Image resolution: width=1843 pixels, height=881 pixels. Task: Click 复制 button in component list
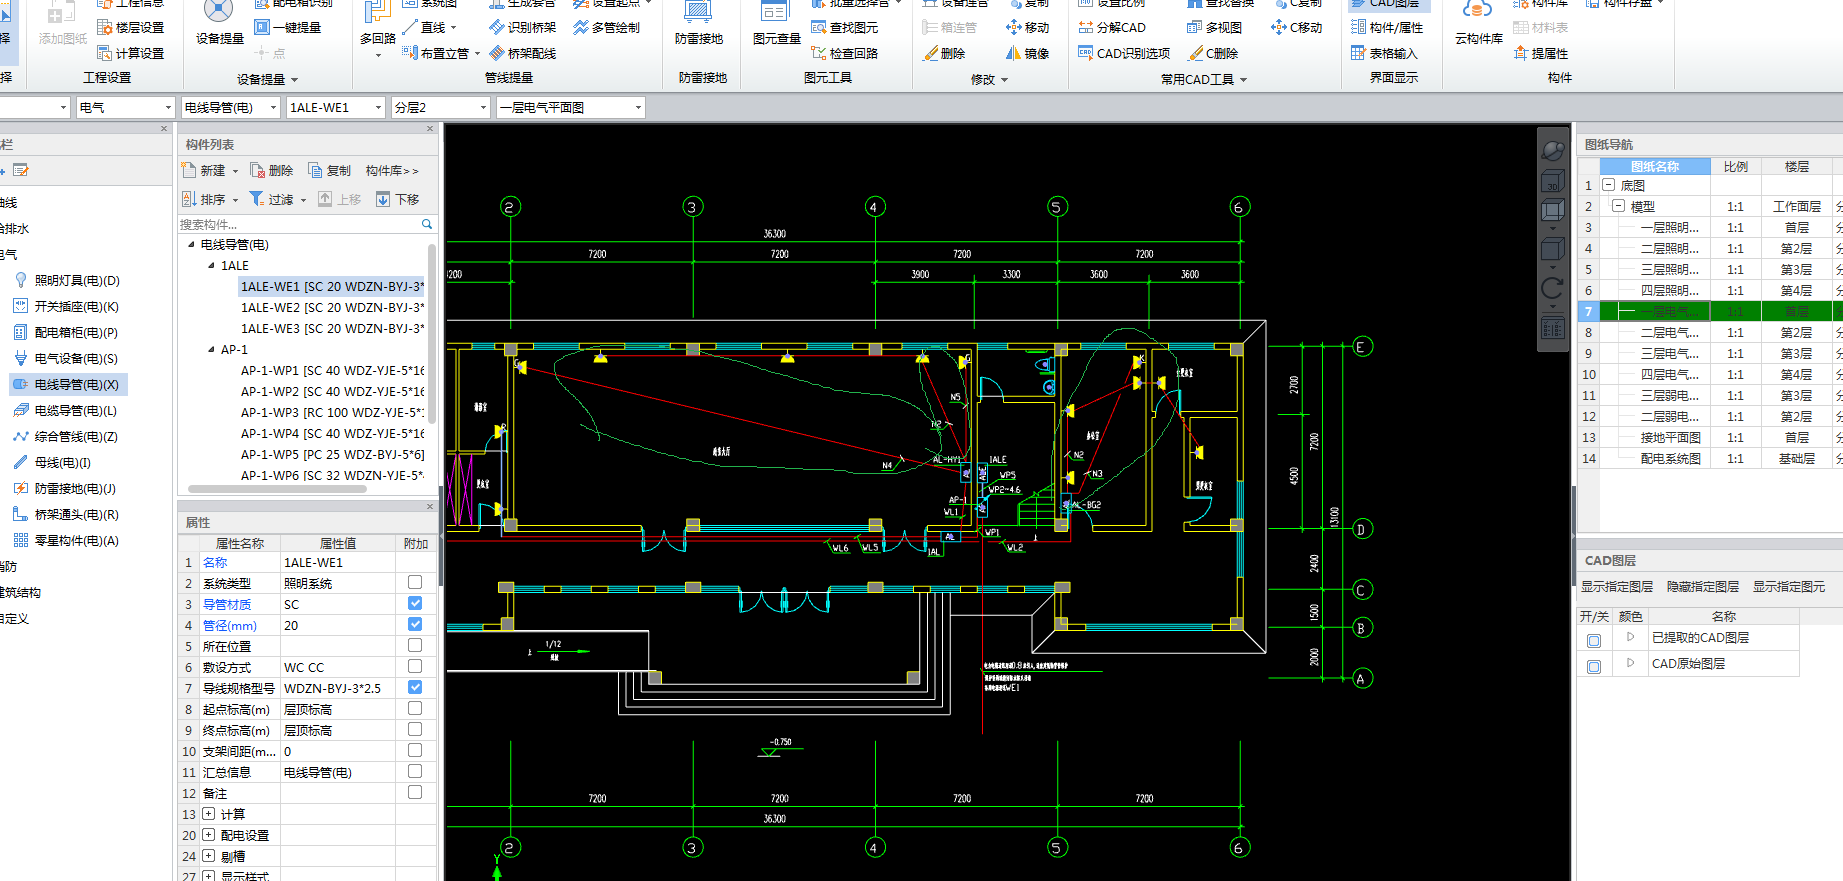330,171
